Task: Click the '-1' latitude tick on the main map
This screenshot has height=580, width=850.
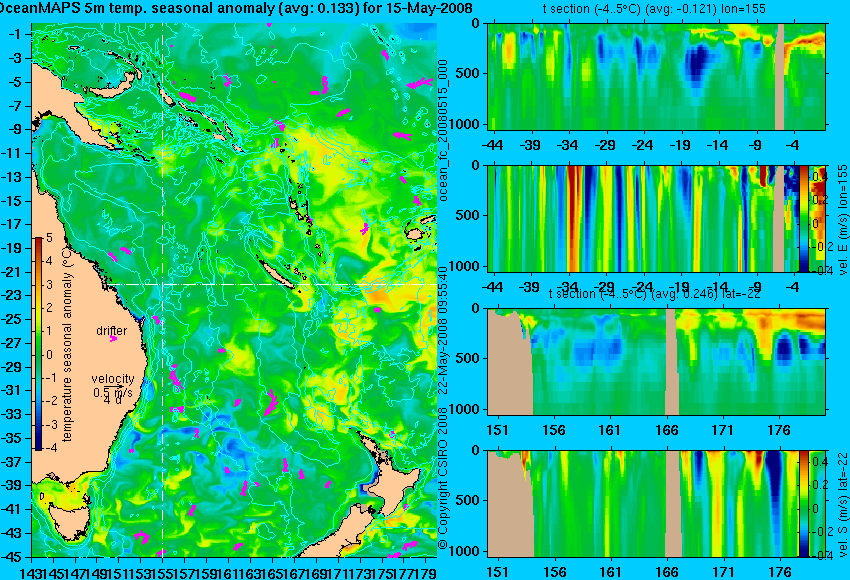Action: coord(16,34)
